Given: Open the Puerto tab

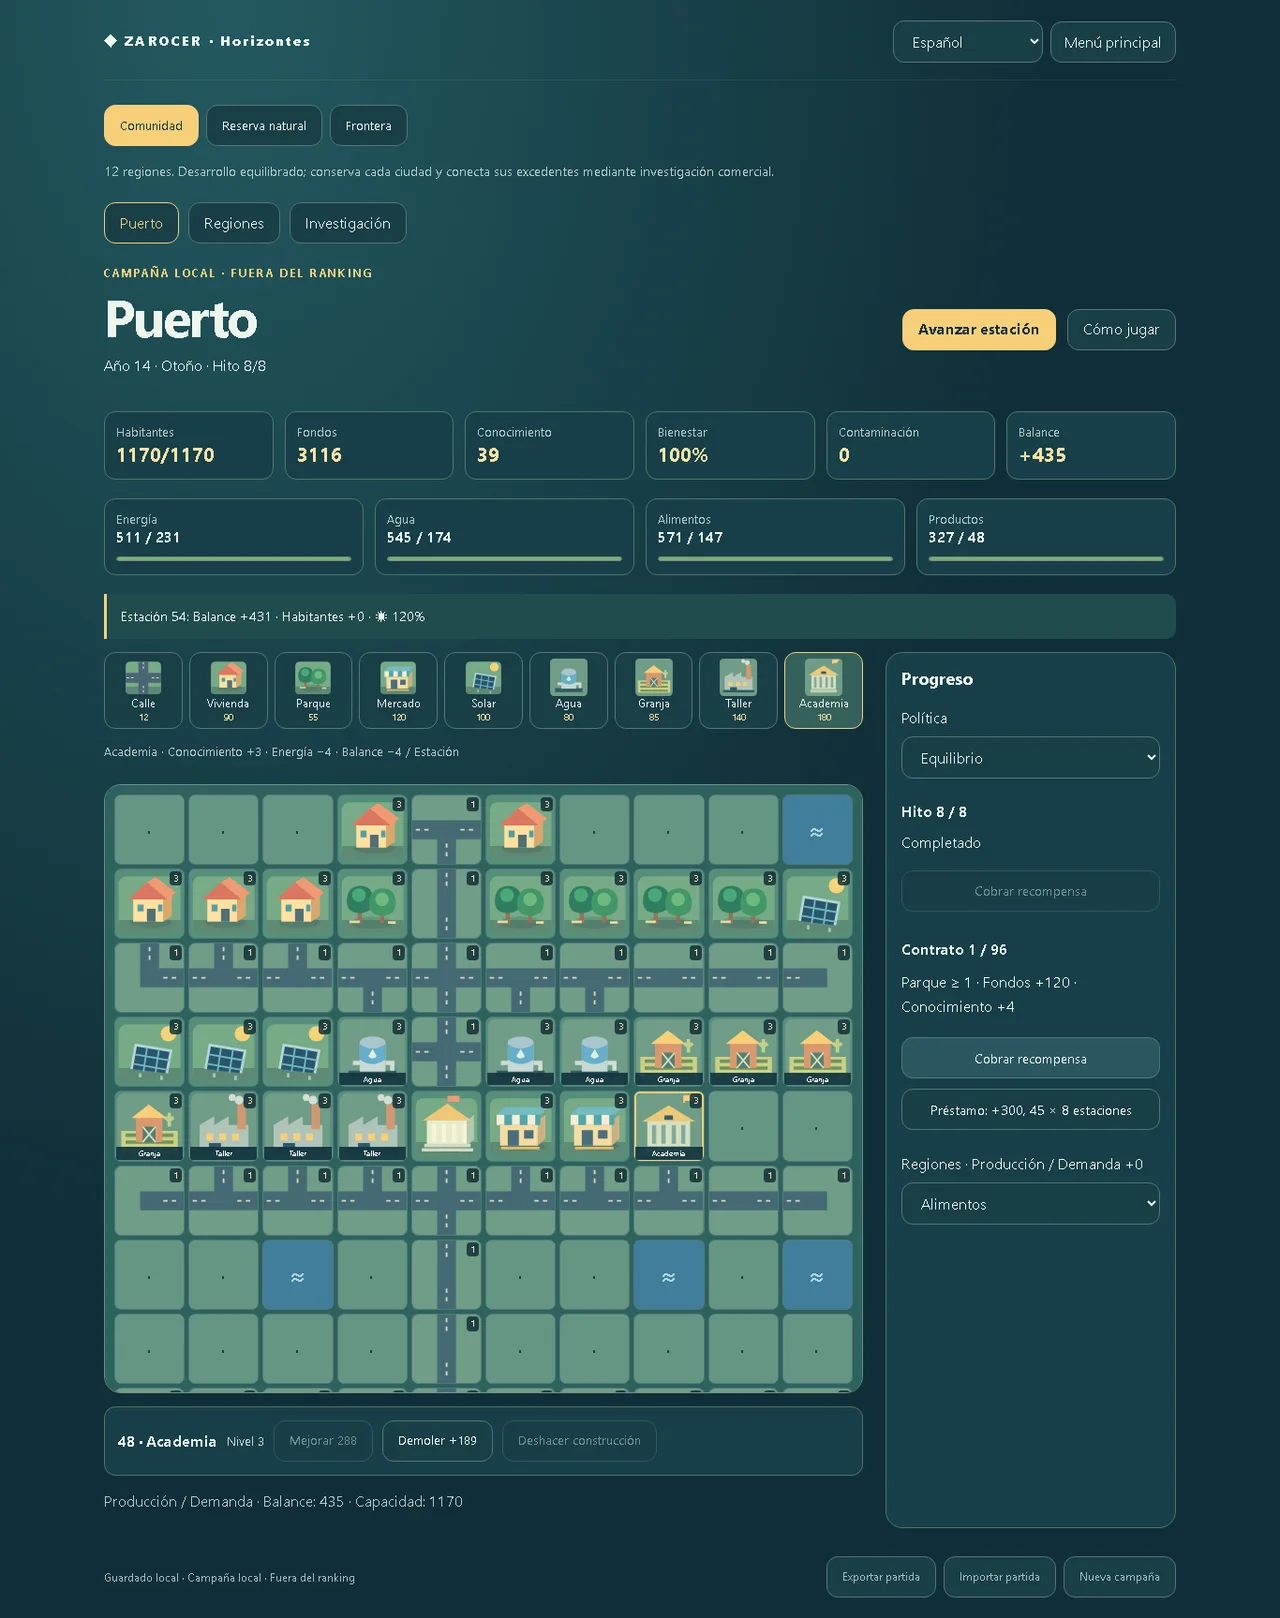Looking at the screenshot, I should pos(141,223).
